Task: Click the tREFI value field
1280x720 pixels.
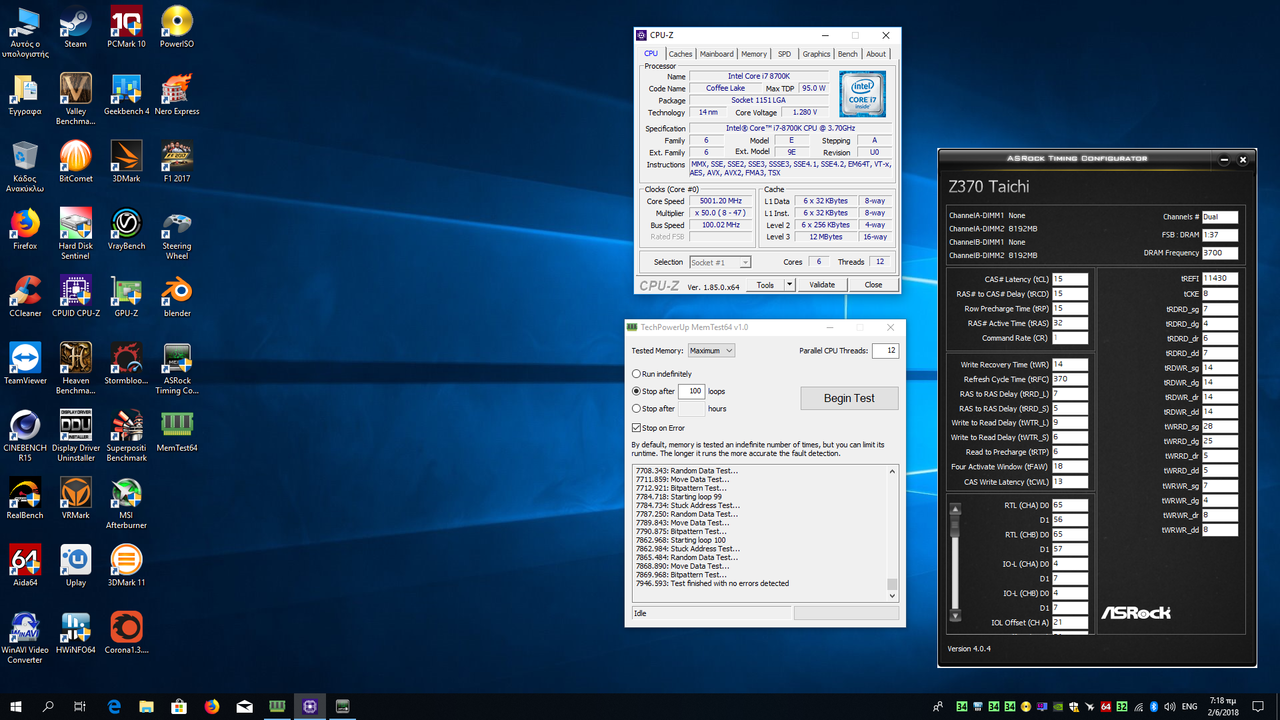Action: point(1220,279)
